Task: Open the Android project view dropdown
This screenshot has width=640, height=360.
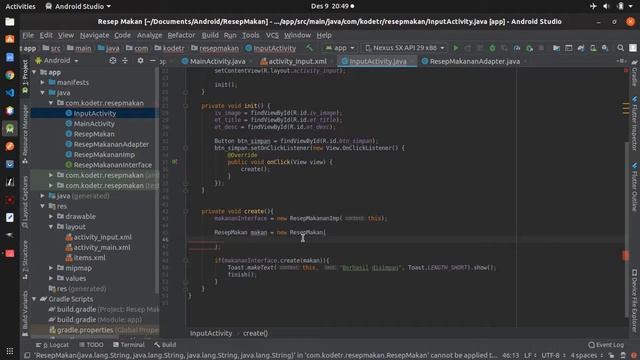Action: pyautogui.click(x=57, y=60)
